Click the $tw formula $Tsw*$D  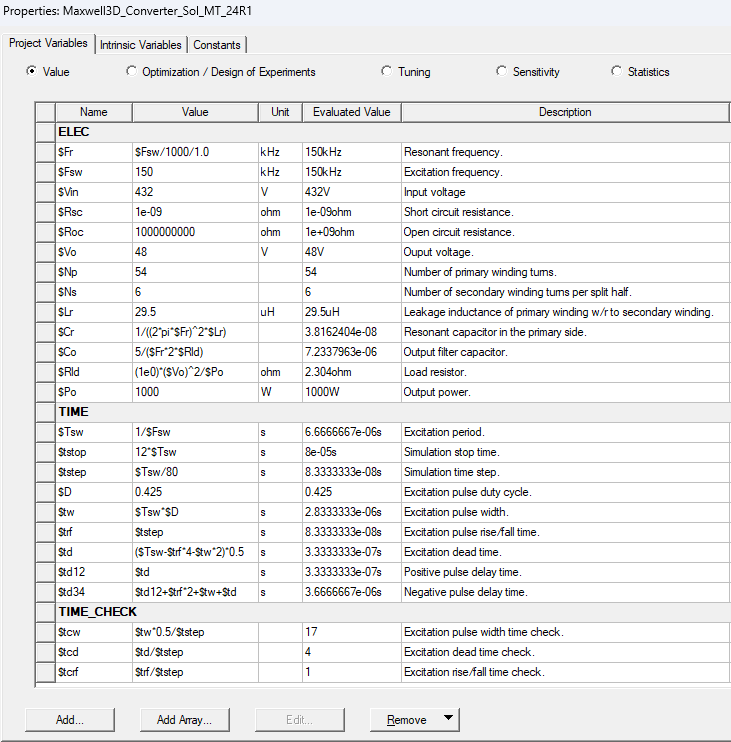pyautogui.click(x=195, y=512)
